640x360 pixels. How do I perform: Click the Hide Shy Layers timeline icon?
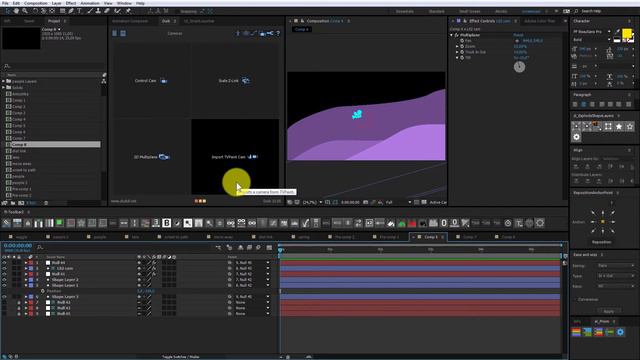click(x=240, y=247)
